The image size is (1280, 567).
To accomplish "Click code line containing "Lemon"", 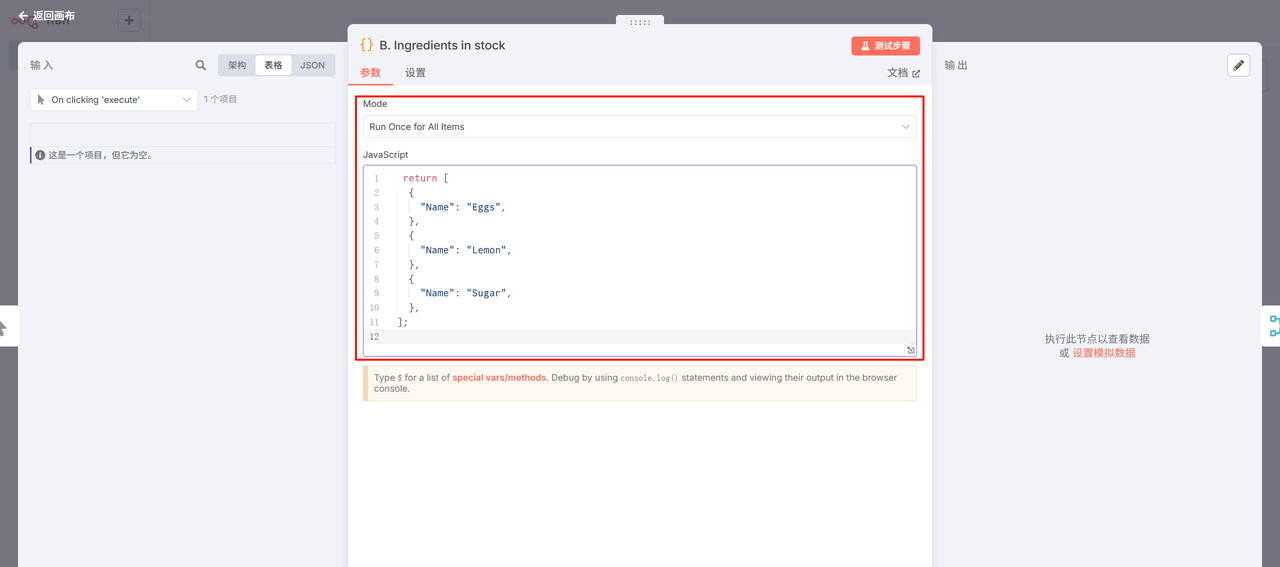I will point(466,250).
